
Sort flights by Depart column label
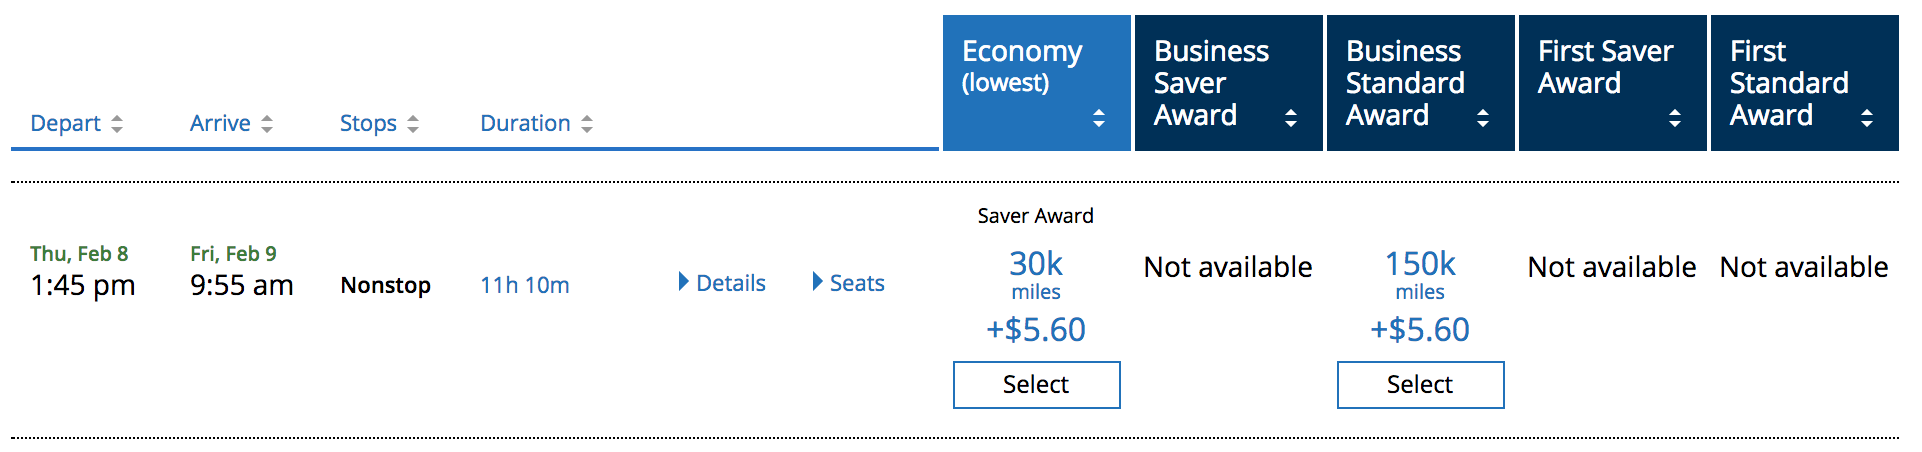65,124
